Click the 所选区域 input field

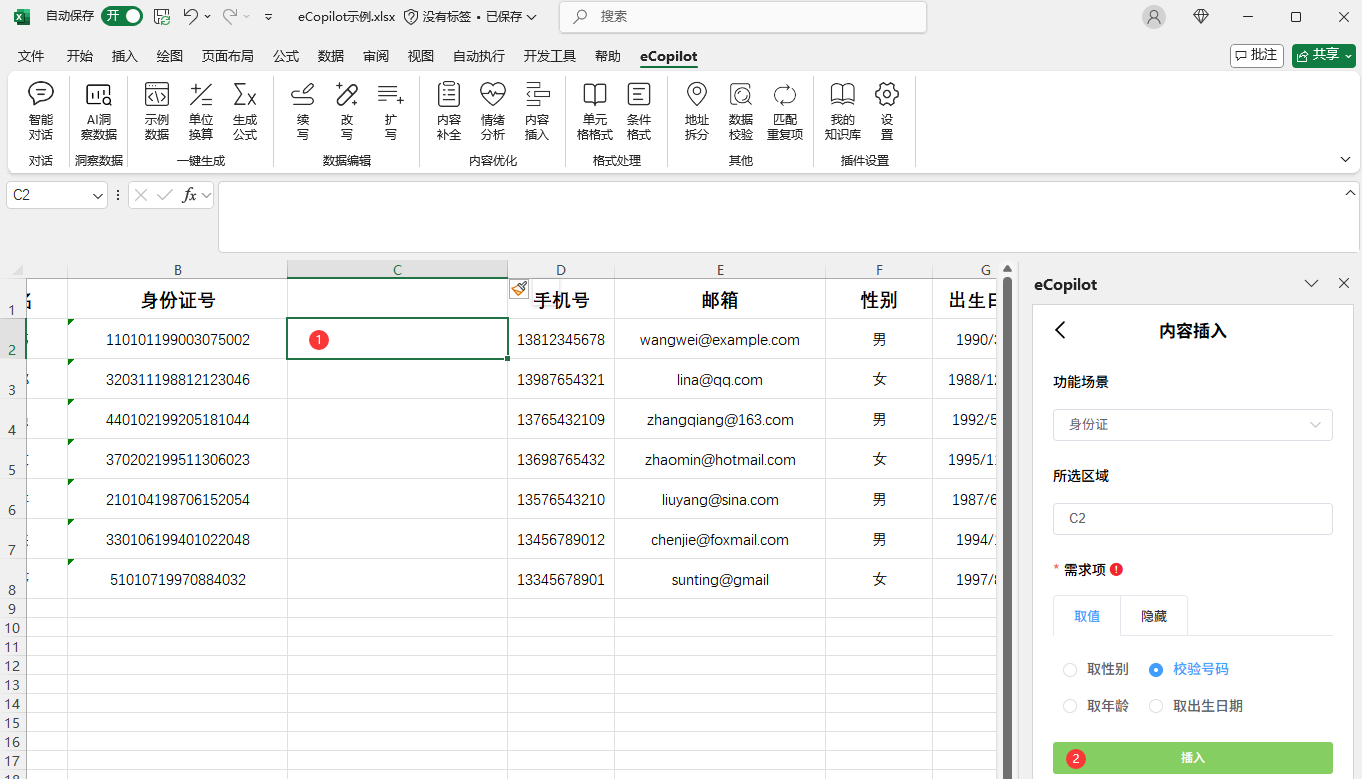[x=1192, y=519]
